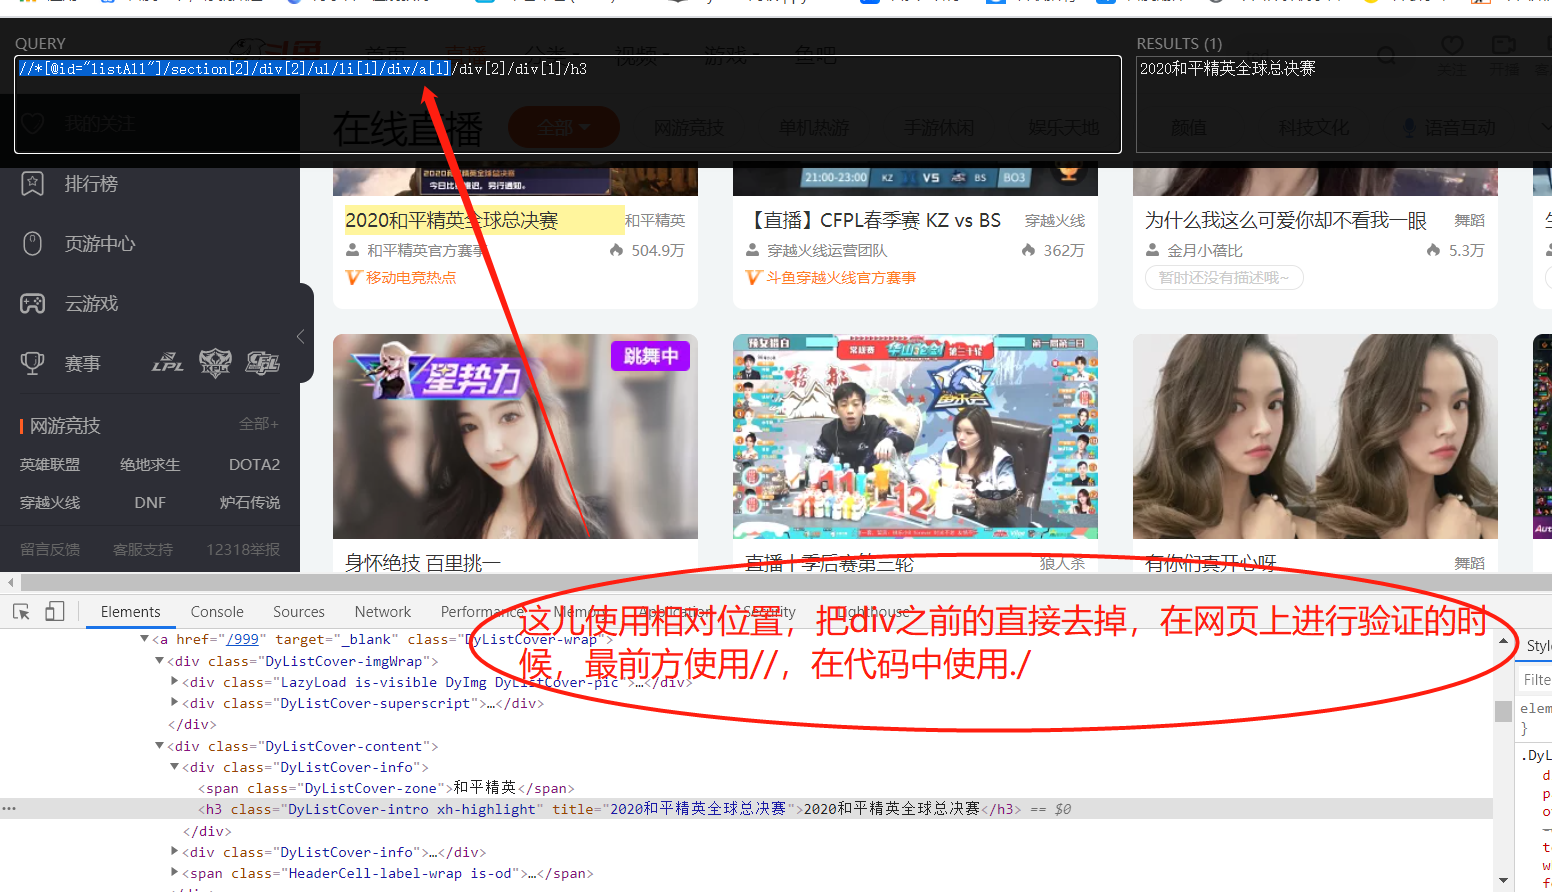Open the 华山论剑 stream thumbnail
This screenshot has width=1552, height=892.
[915, 436]
